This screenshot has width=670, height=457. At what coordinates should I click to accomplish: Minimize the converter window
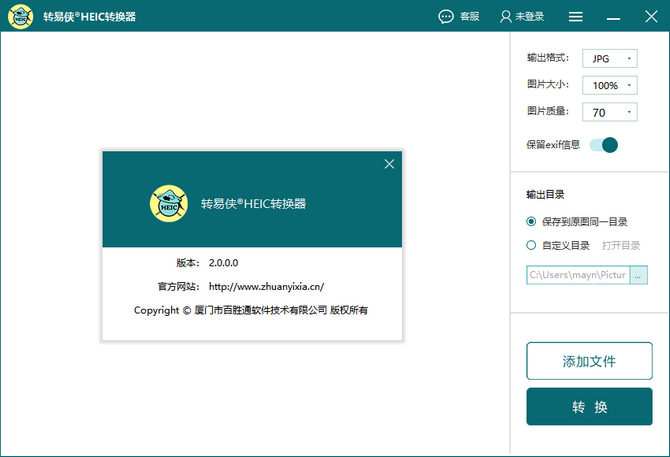[613, 18]
